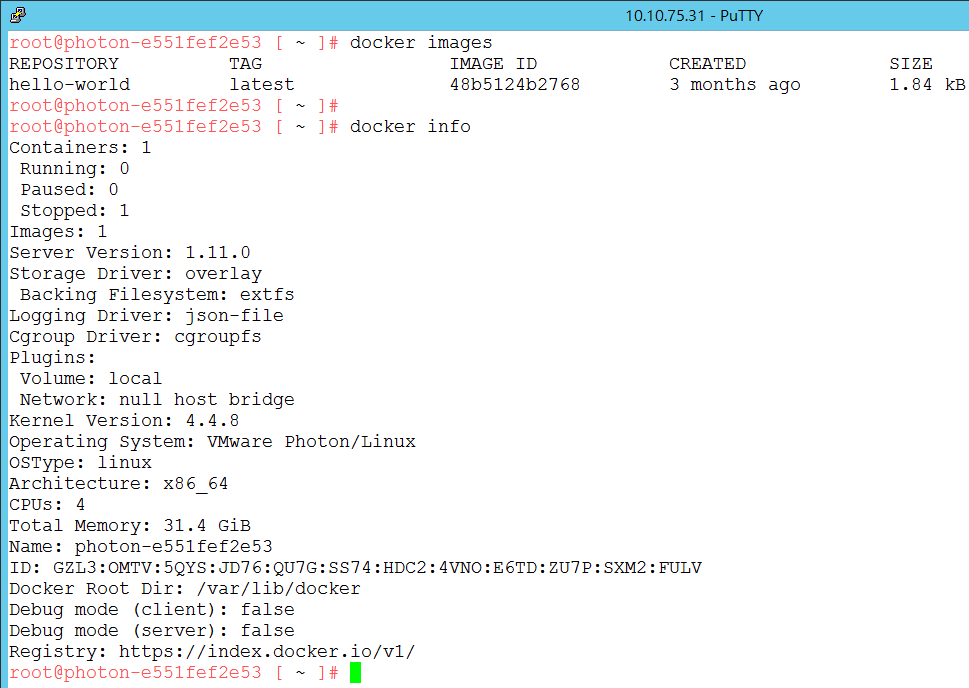
Task: Click the 'docker images' command text
Action: tap(421, 43)
